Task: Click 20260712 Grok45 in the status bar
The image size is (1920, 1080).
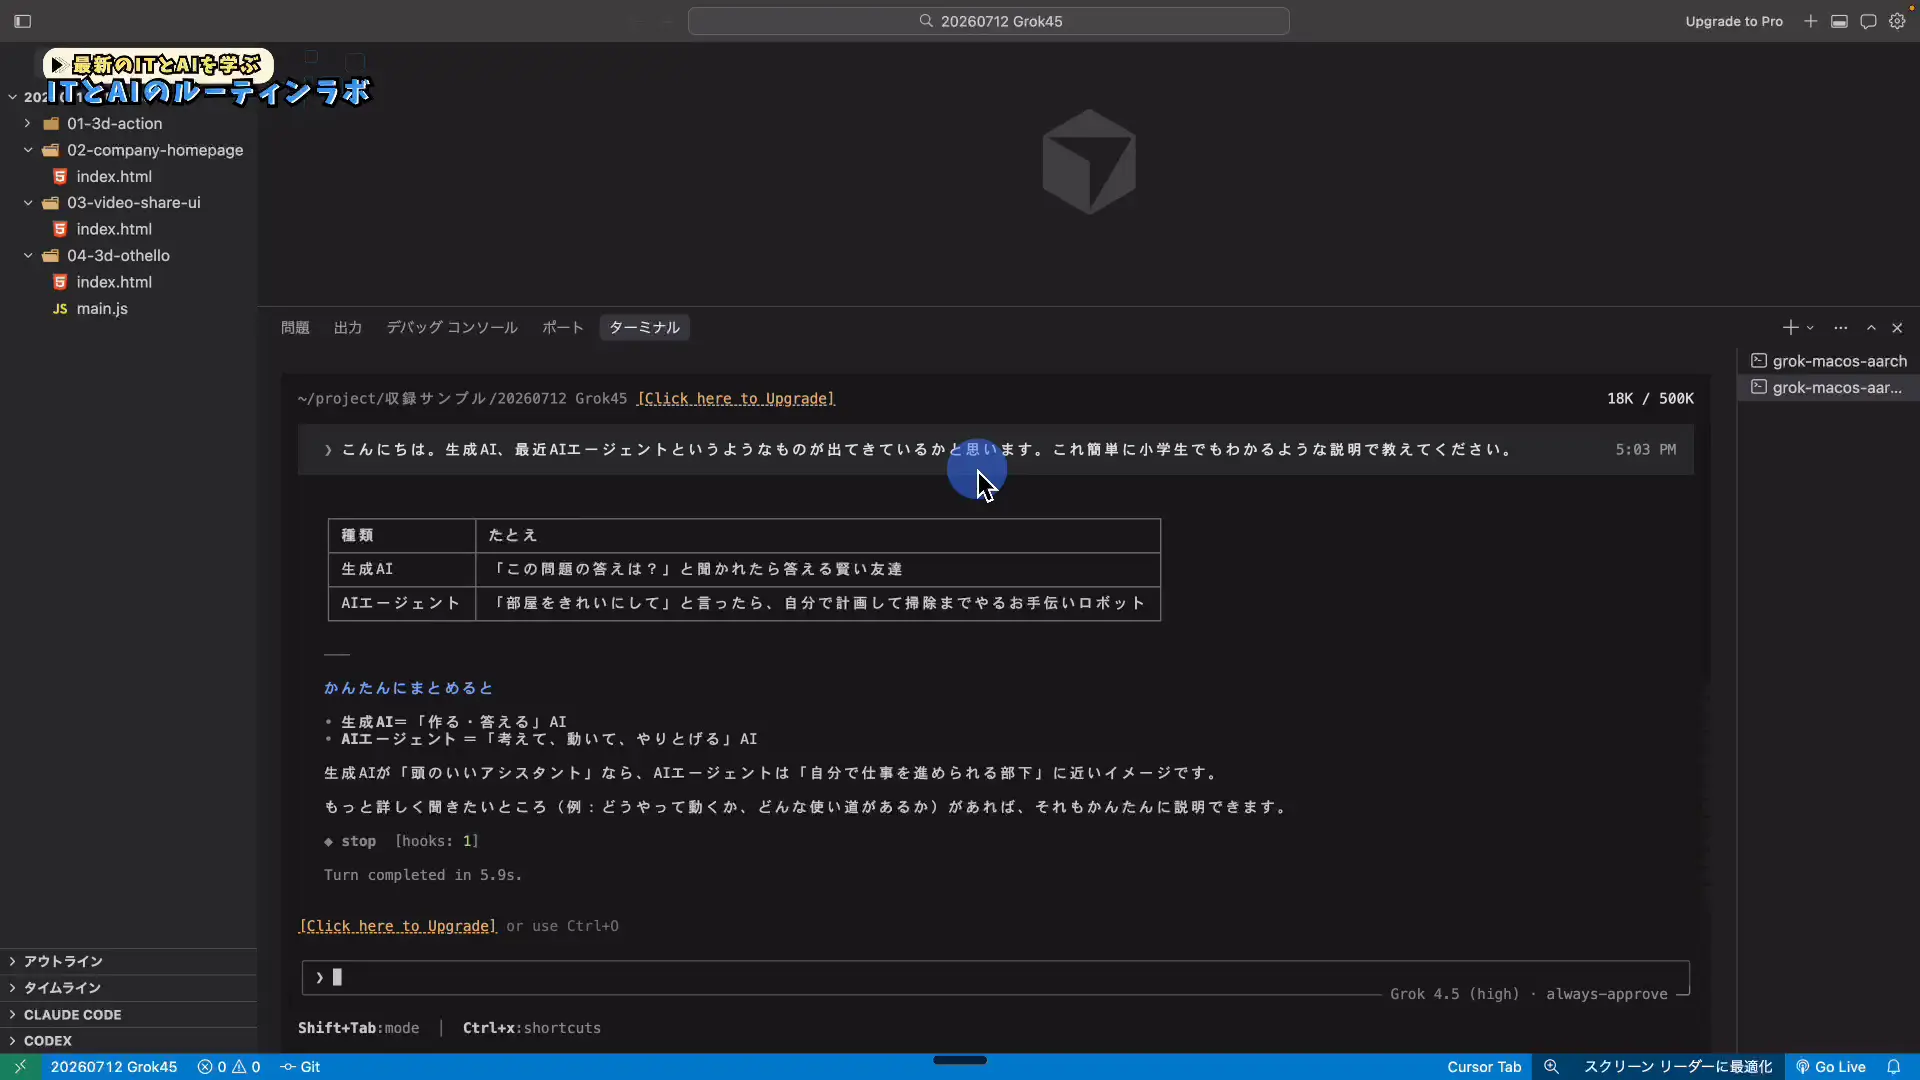Action: 113,1067
